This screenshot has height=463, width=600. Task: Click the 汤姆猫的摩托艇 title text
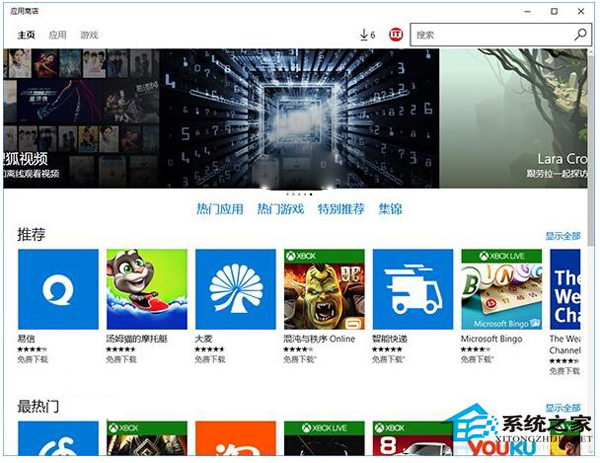(137, 339)
